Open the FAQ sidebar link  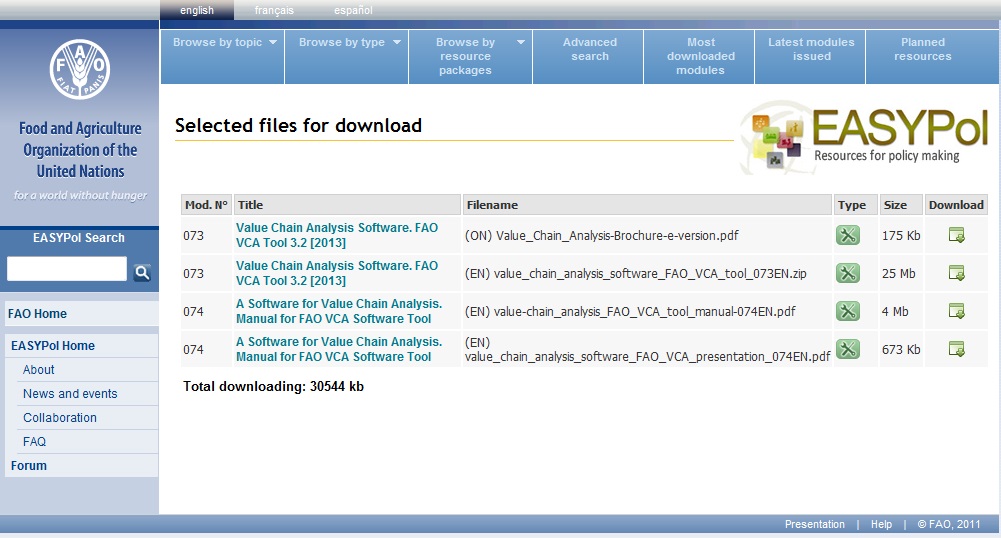pyautogui.click(x=35, y=442)
